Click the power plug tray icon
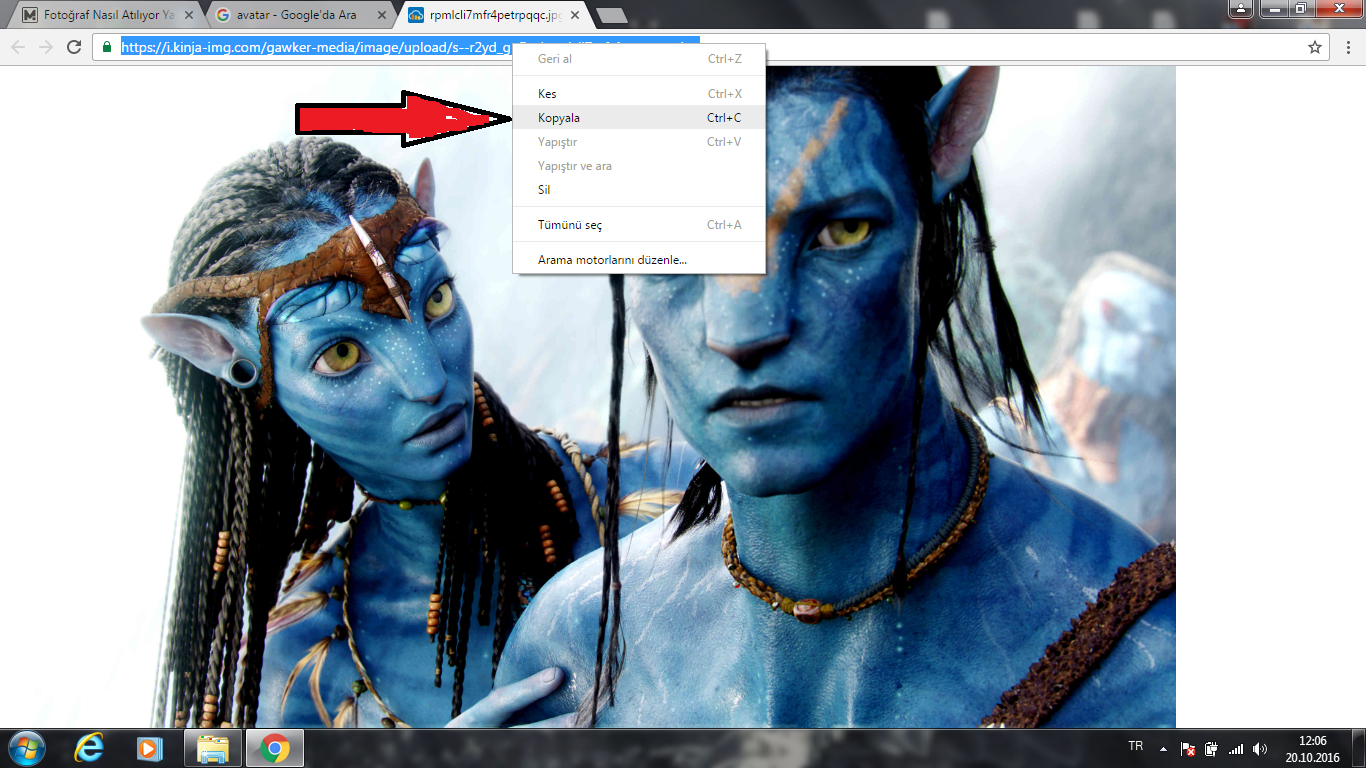 coord(1211,748)
